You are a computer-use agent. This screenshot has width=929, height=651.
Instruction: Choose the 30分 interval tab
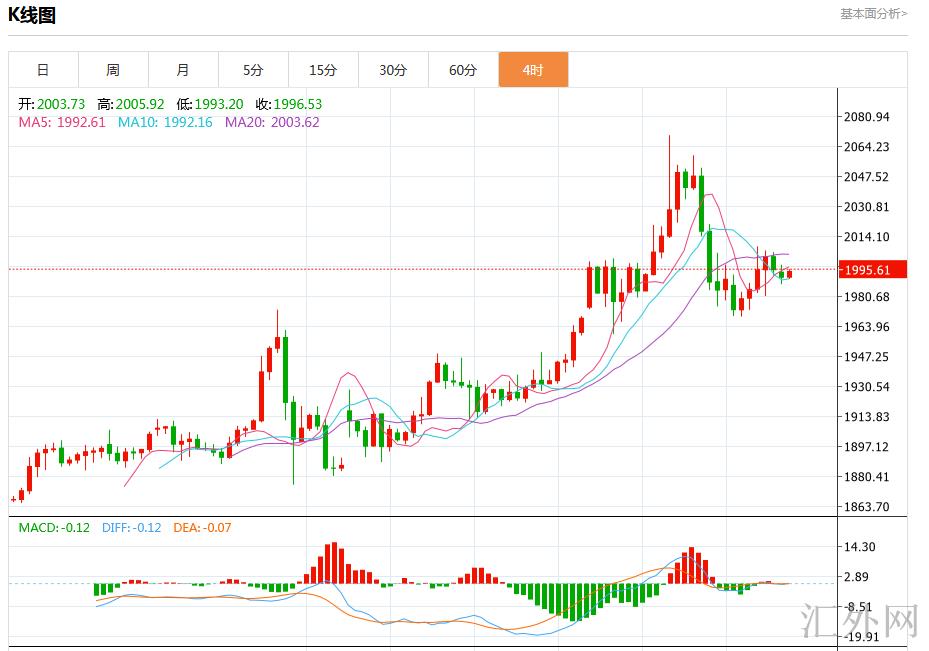click(393, 70)
